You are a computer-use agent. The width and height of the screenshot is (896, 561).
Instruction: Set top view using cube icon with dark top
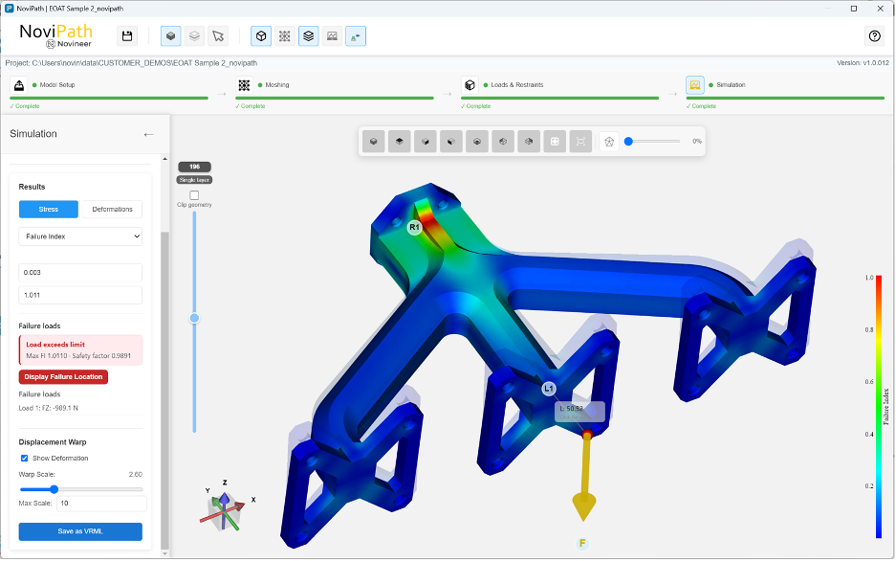click(x=399, y=142)
